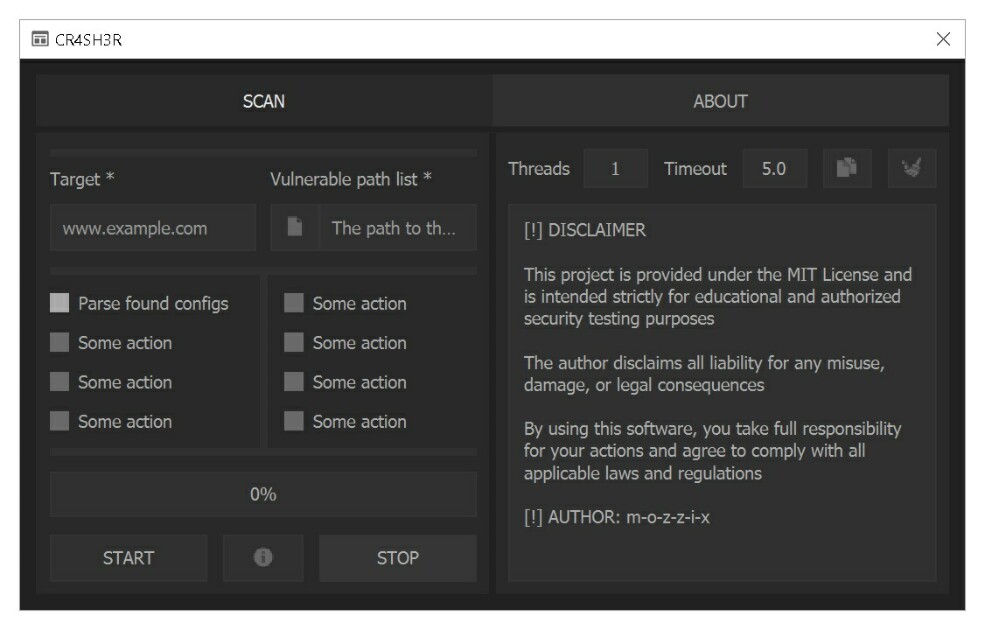Tick the bottom Some action checkbox in right column

[x=293, y=421]
